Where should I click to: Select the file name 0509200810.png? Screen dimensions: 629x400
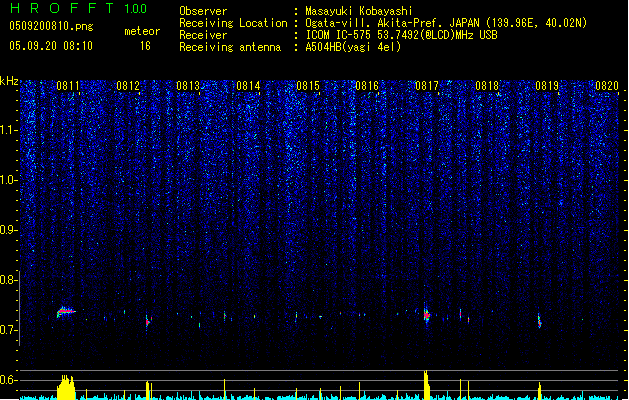[51, 26]
